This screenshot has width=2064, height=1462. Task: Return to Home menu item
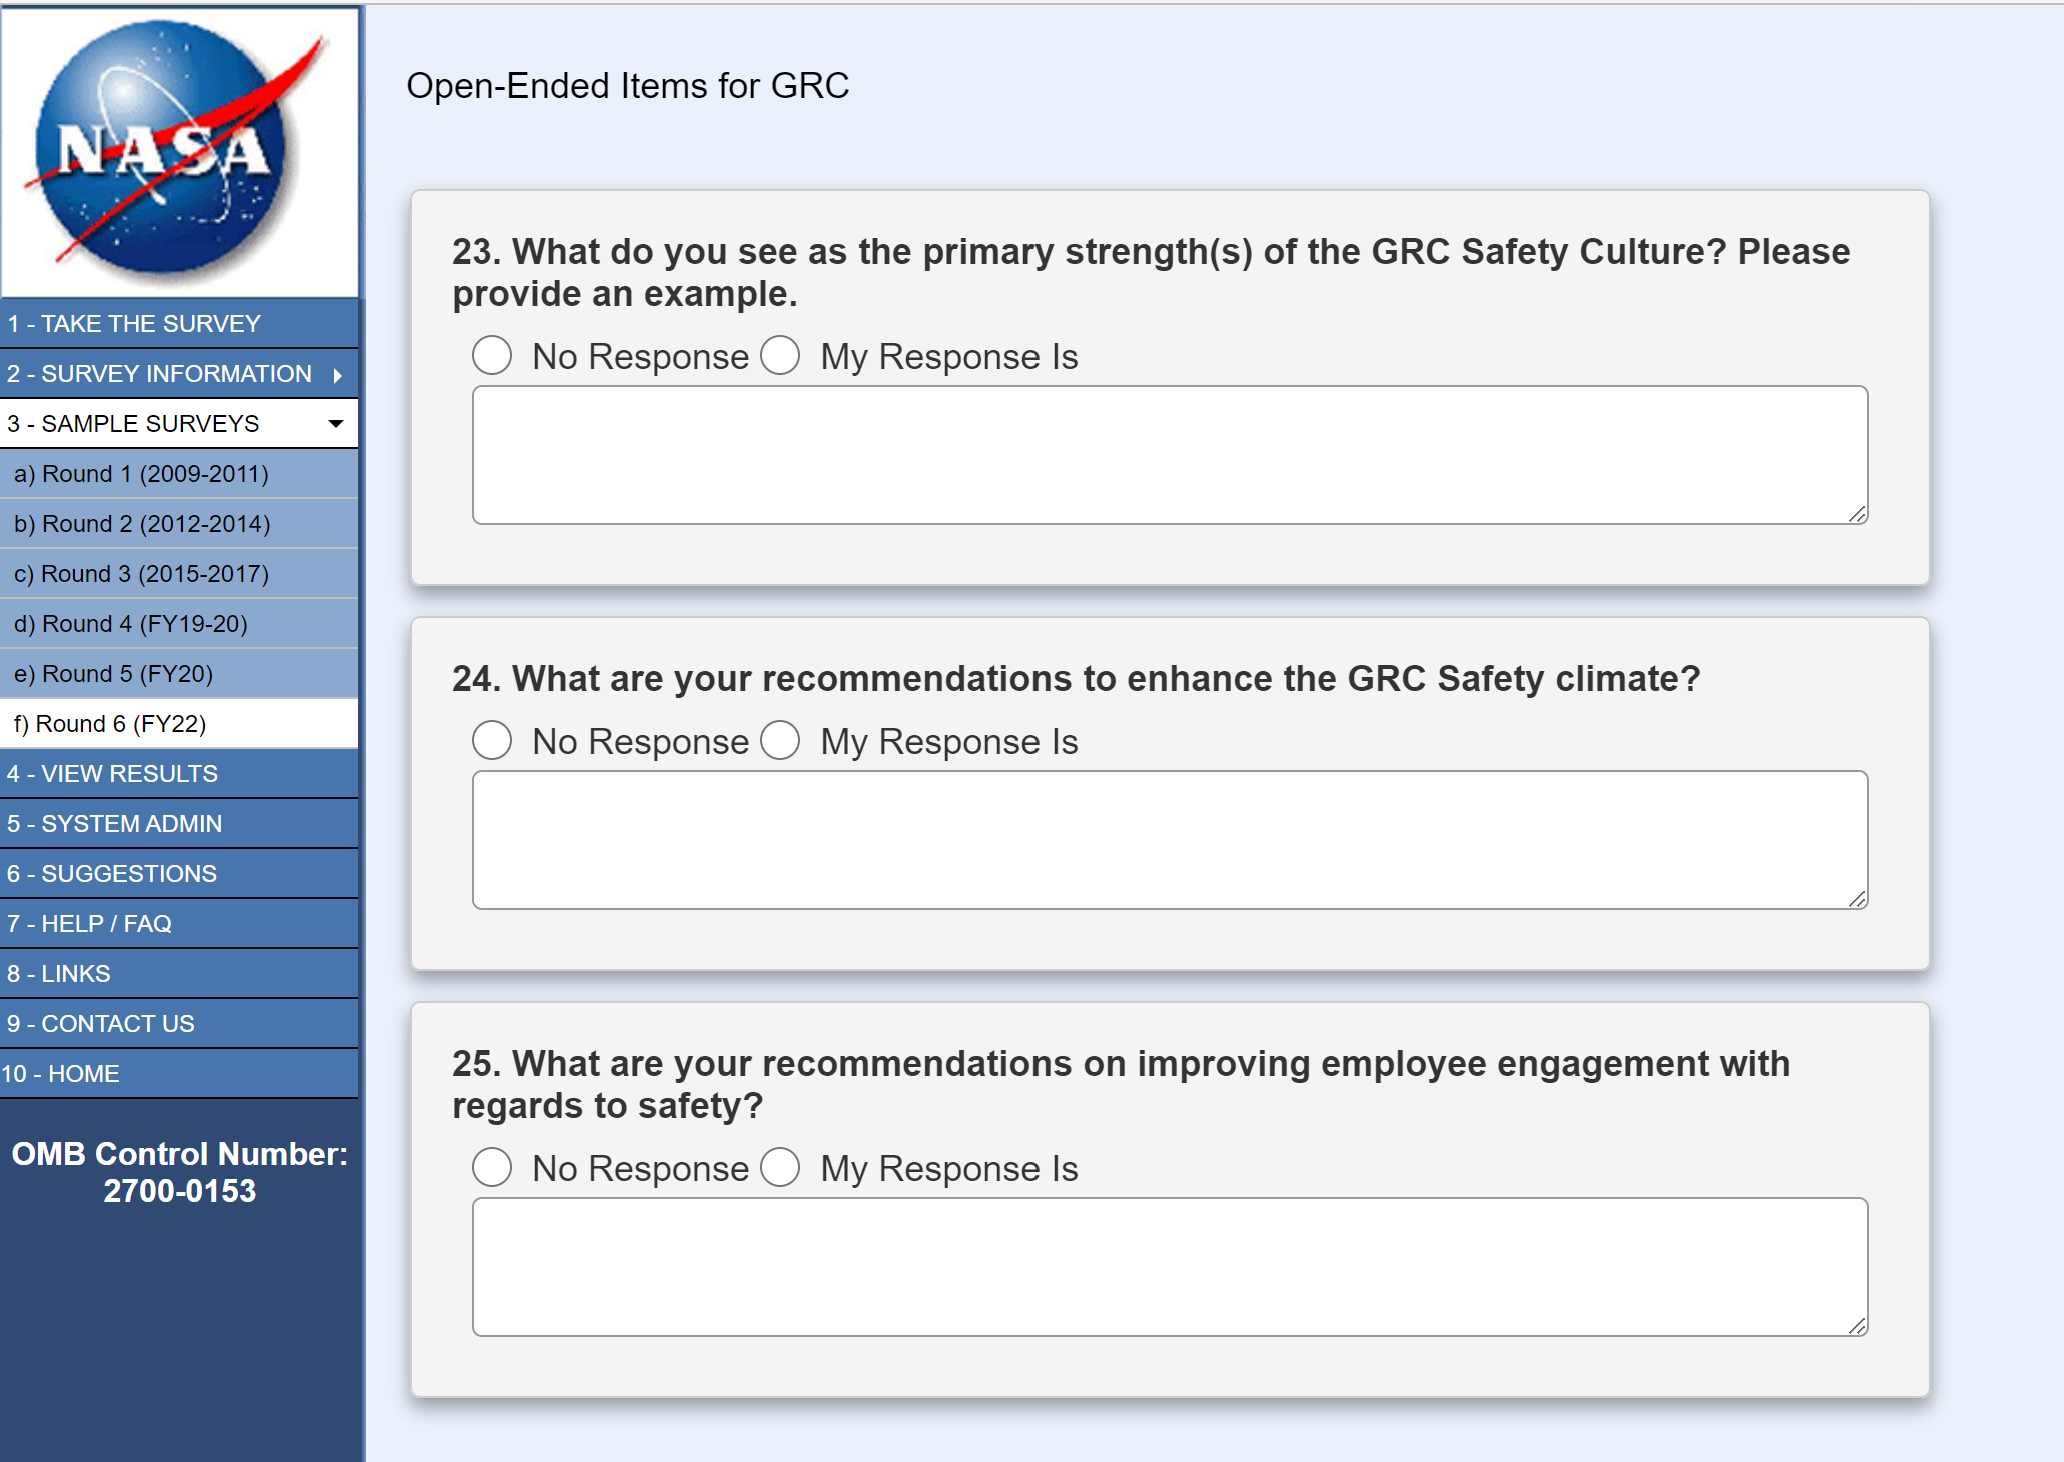60,1074
